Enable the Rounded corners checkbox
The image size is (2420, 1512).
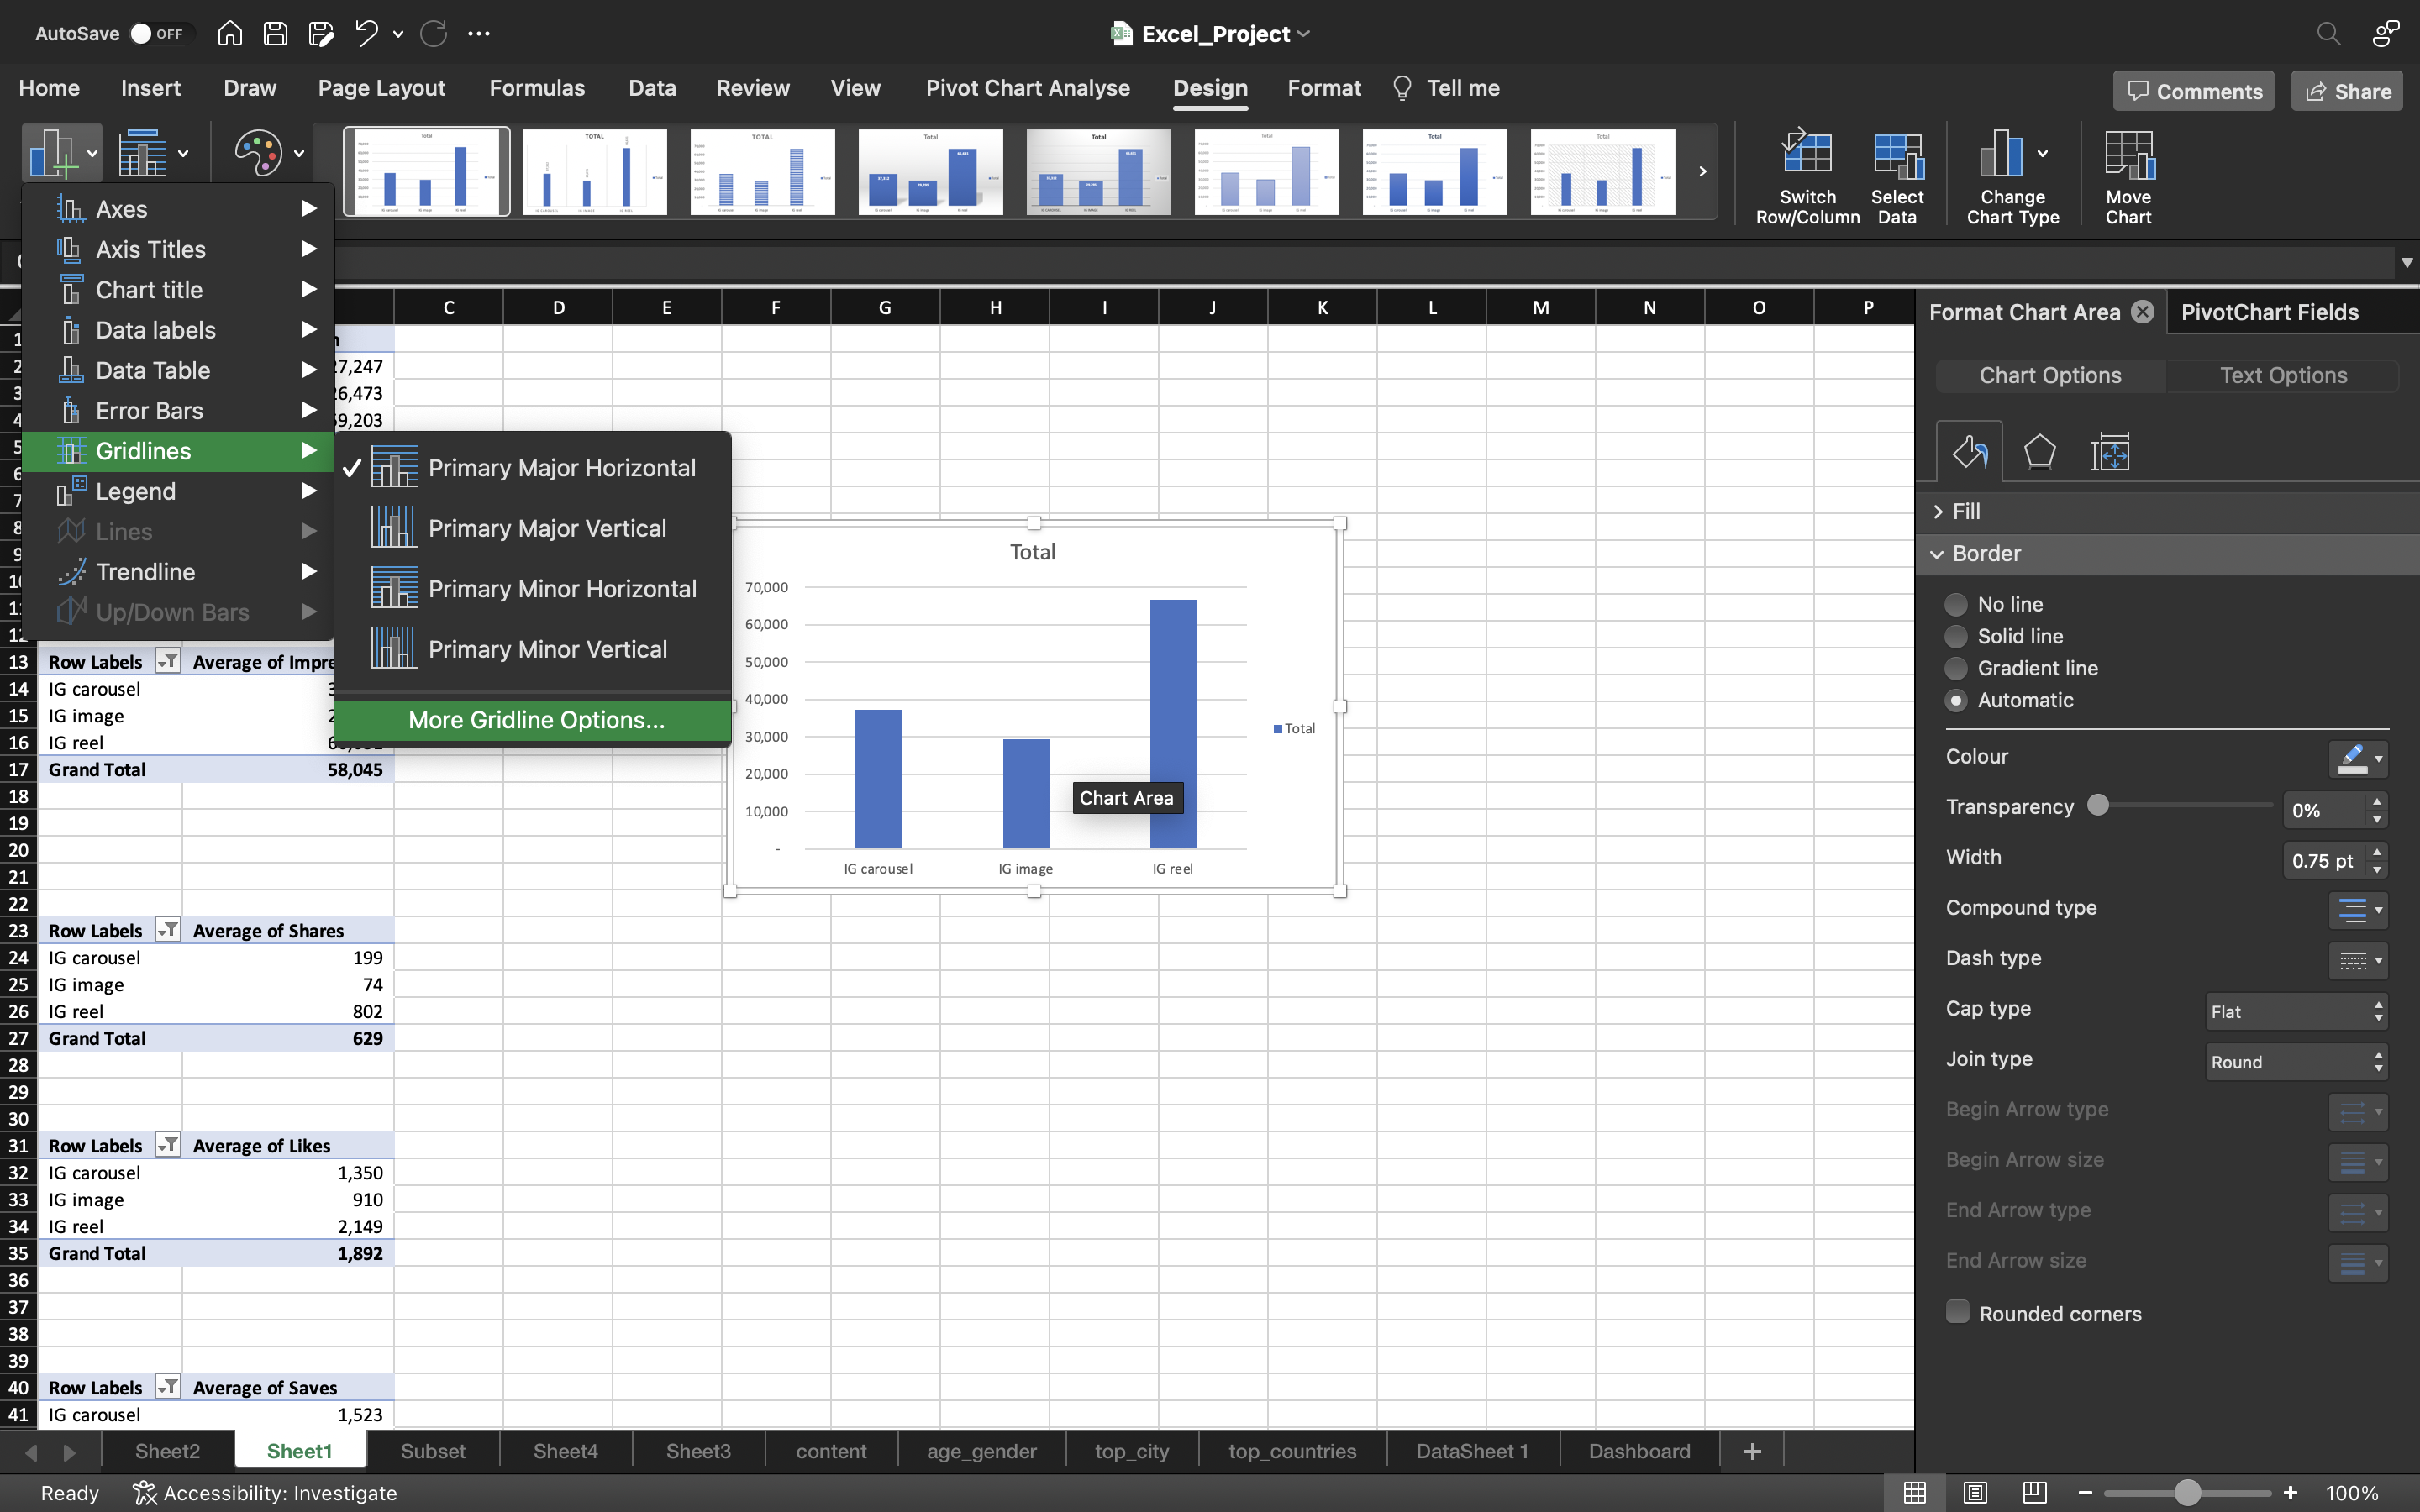(1957, 1312)
